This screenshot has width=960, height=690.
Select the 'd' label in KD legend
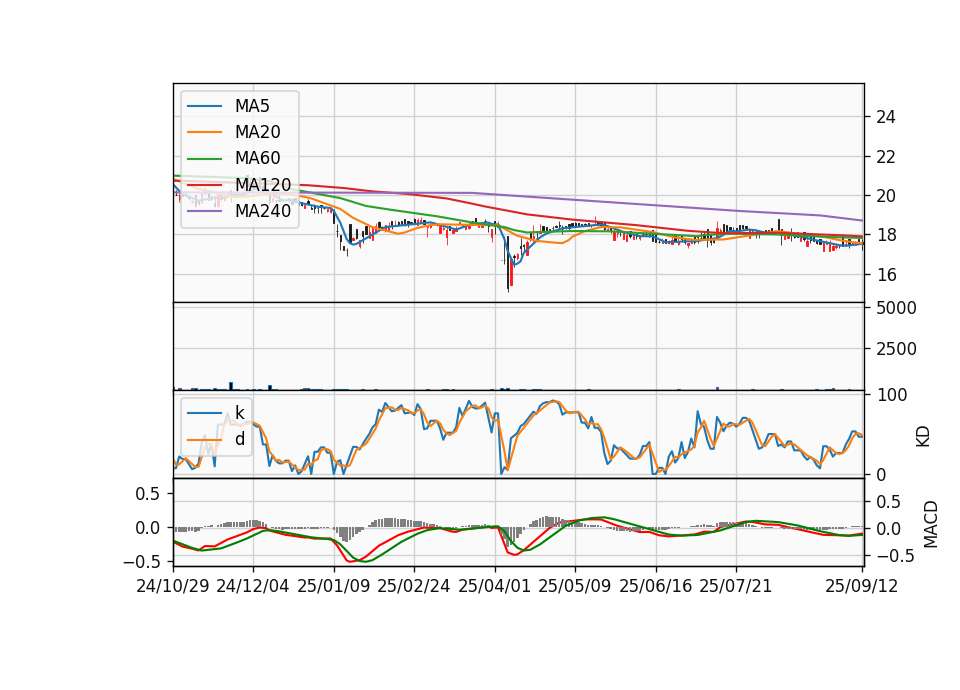coord(239,439)
